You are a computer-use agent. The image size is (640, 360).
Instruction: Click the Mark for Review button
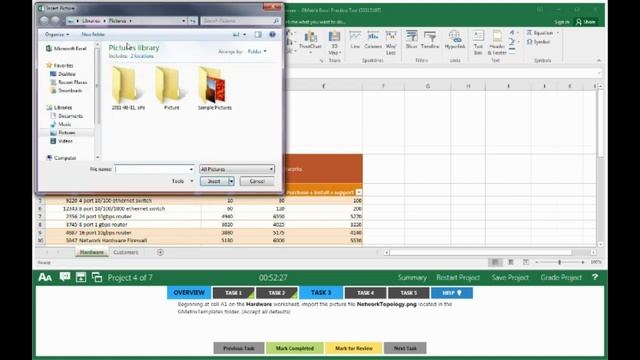pos(353,348)
